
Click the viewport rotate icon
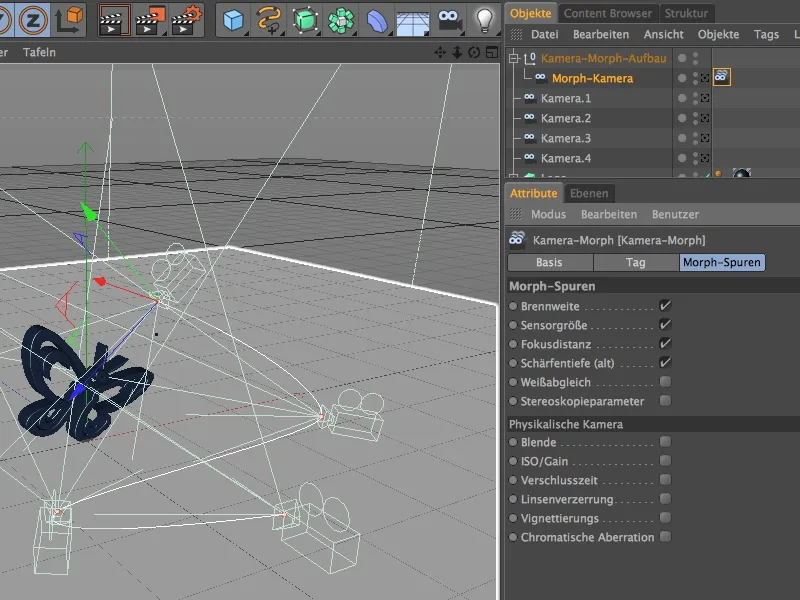(474, 52)
